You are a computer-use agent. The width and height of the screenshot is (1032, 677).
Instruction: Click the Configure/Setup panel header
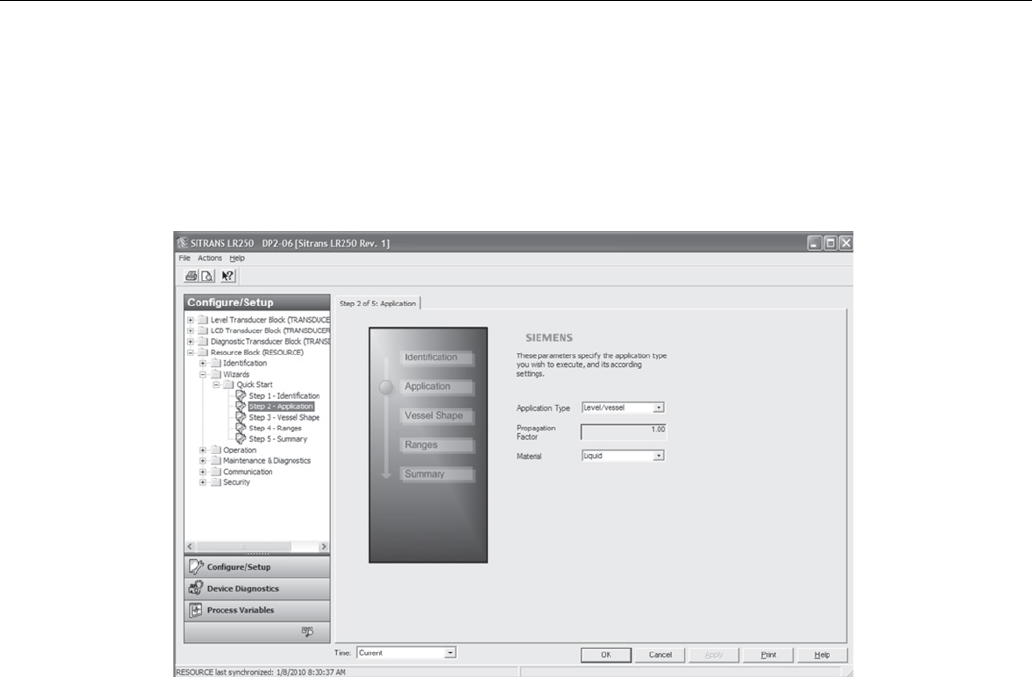tap(257, 303)
